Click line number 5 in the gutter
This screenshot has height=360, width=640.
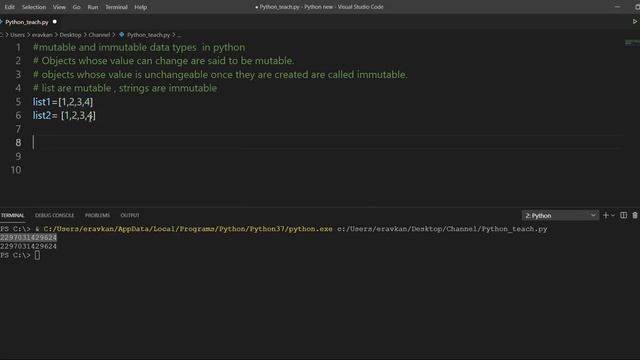click(18, 102)
